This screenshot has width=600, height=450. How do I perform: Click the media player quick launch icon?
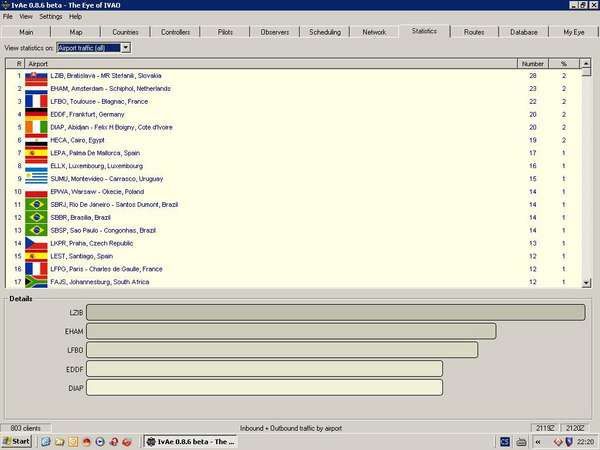[x=100, y=442]
